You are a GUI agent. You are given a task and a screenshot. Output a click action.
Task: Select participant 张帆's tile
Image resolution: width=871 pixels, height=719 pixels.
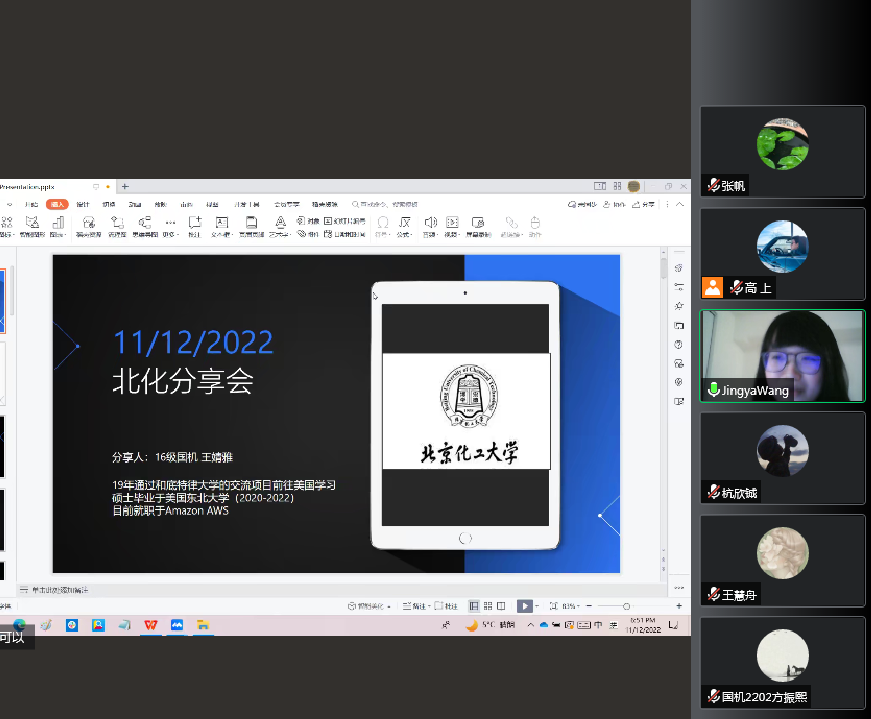coord(782,152)
